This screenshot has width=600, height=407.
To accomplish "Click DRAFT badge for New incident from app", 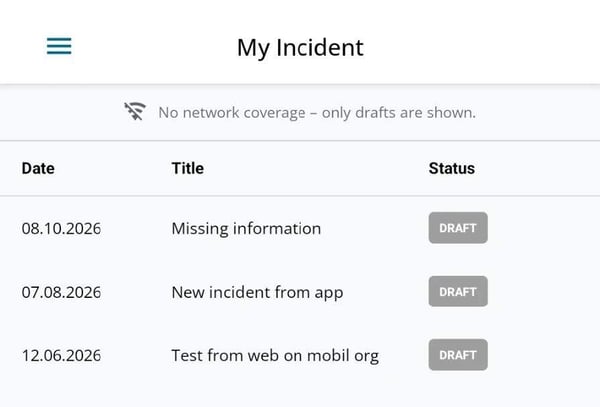I will tap(458, 291).
